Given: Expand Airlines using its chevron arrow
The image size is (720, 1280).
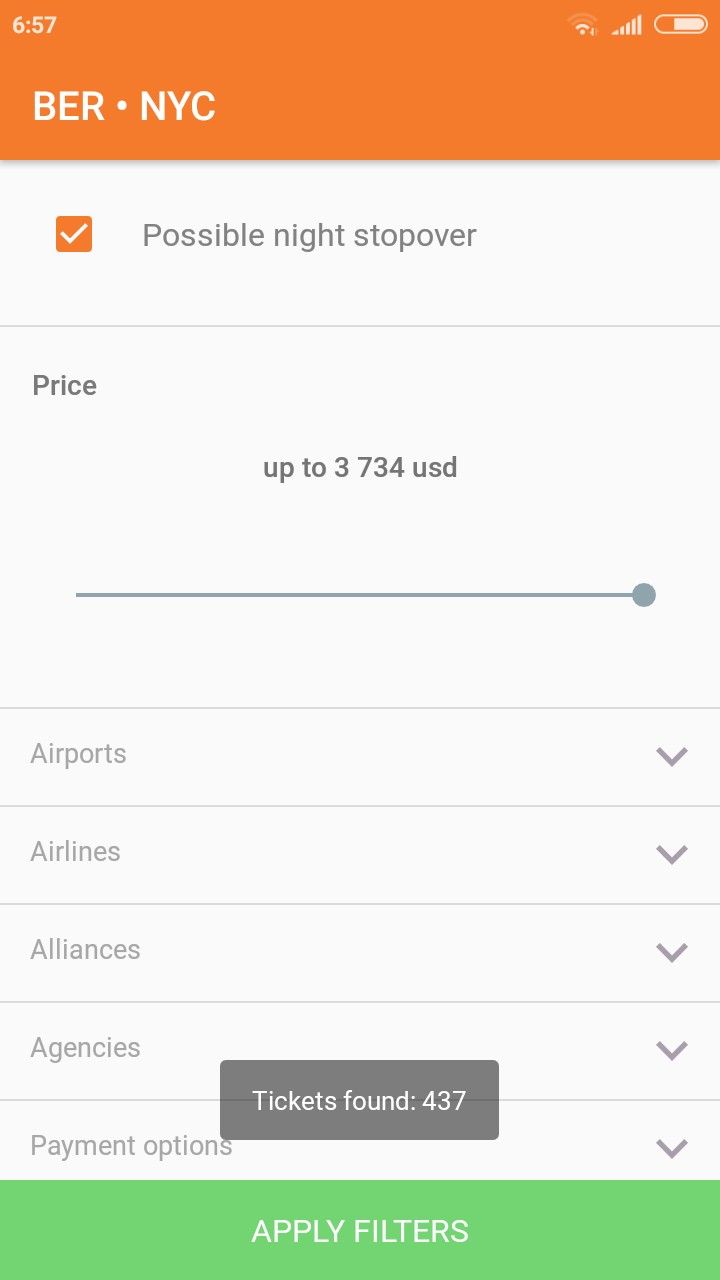Looking at the screenshot, I should click(x=671, y=854).
